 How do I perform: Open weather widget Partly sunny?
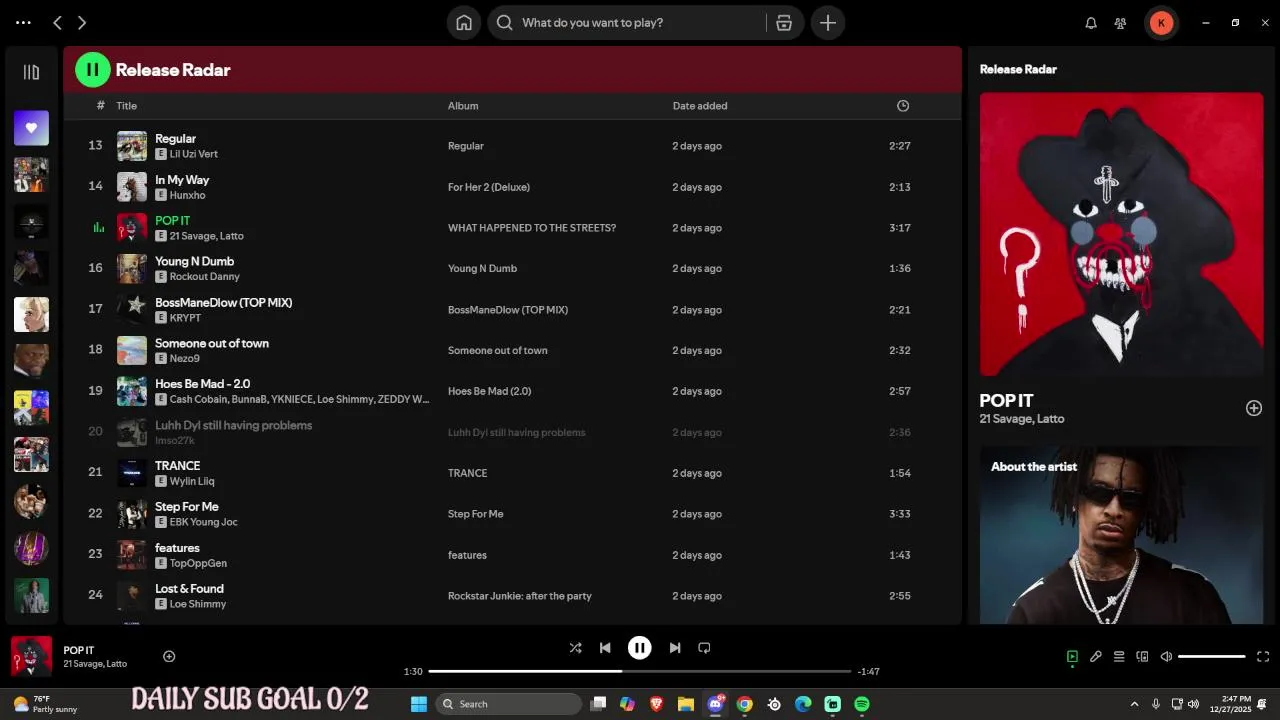pyautogui.click(x=45, y=704)
